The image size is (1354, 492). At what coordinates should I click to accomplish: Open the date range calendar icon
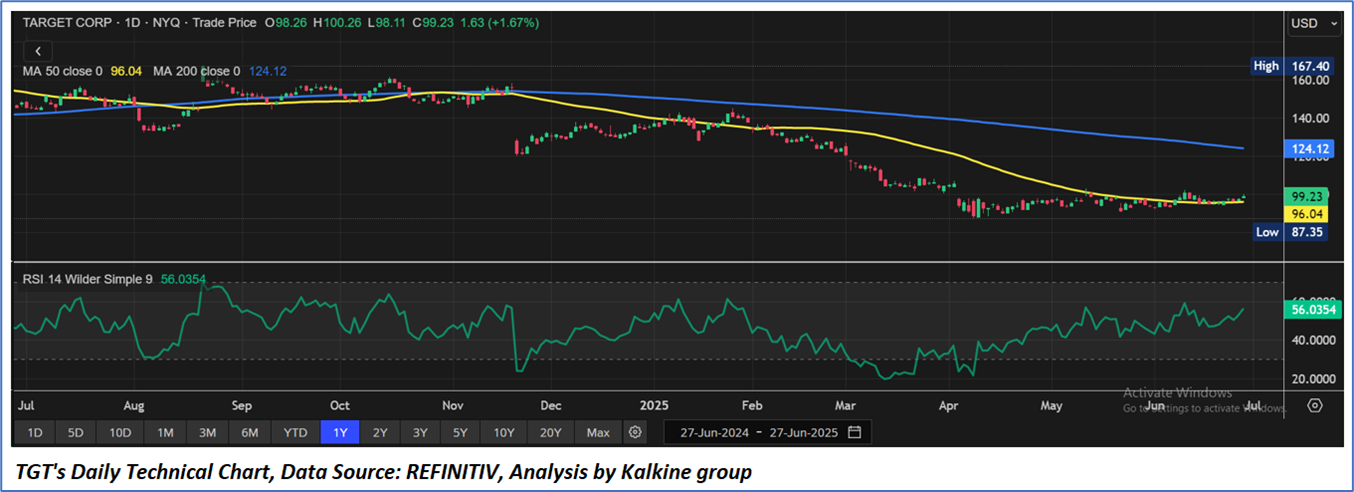[x=854, y=433]
